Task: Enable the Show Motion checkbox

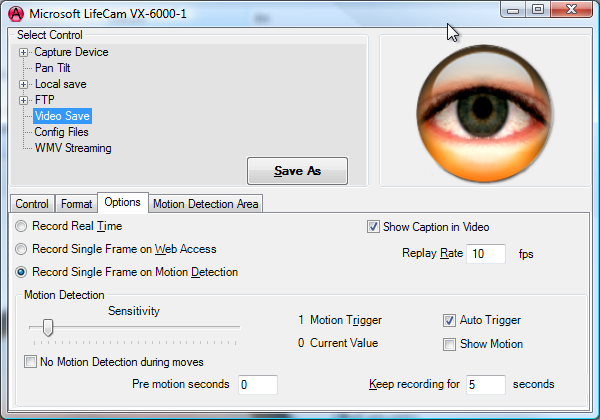Action: pyautogui.click(x=450, y=344)
